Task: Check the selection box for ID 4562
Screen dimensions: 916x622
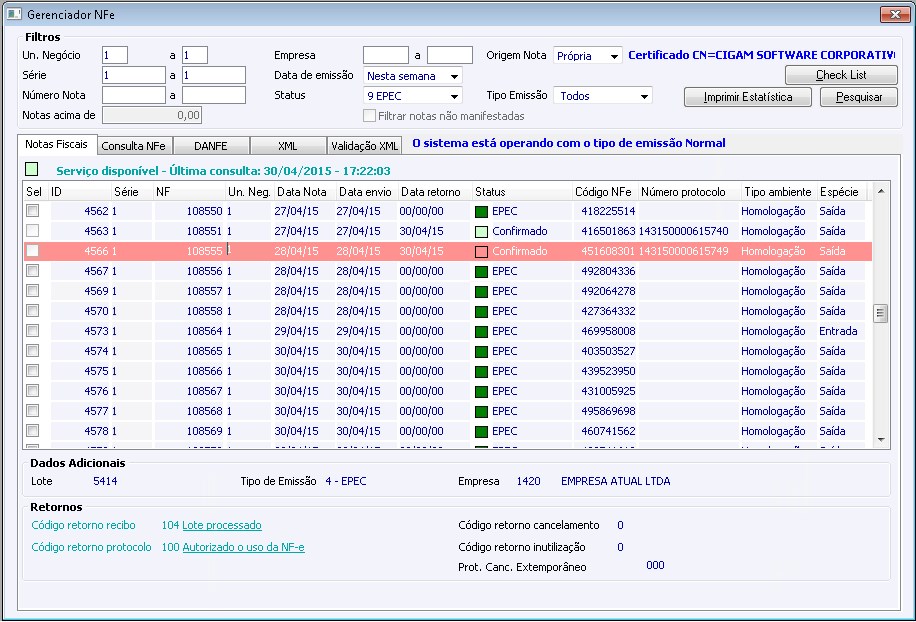Action: tap(33, 211)
